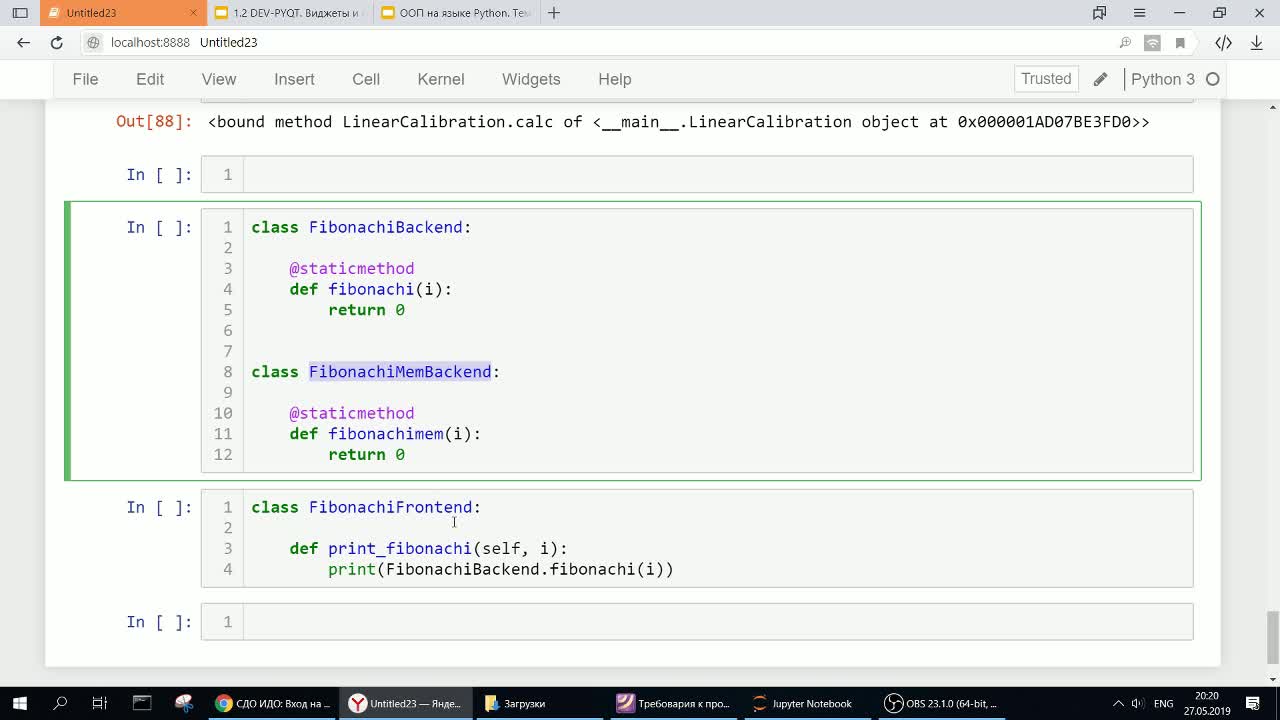1280x720 pixels.
Task: Click the def fibonachimem(i) line
Action: pyautogui.click(x=385, y=434)
